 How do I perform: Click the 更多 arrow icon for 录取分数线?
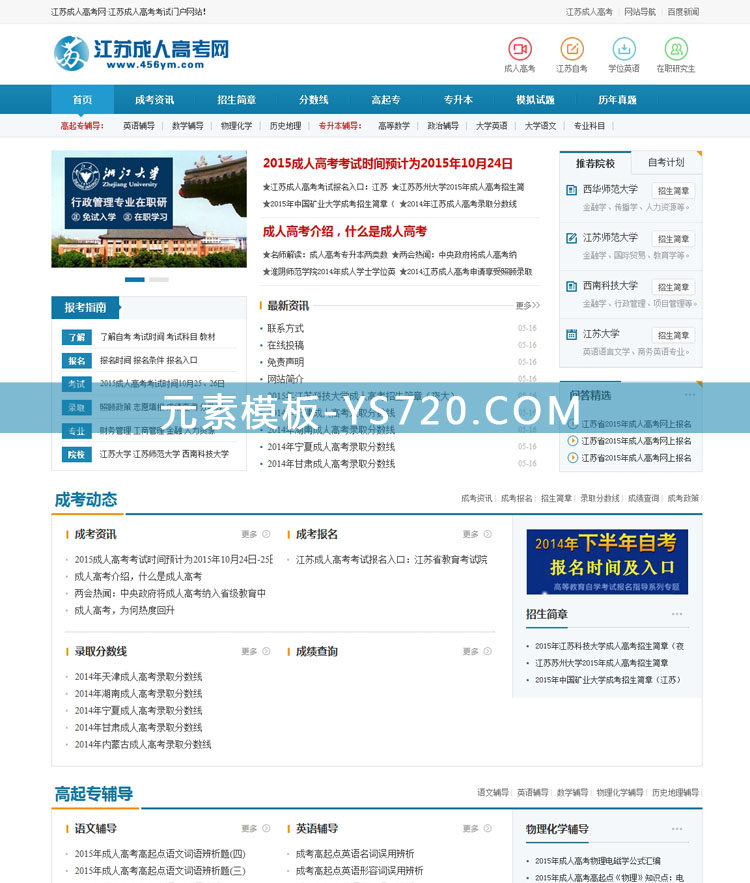point(266,651)
